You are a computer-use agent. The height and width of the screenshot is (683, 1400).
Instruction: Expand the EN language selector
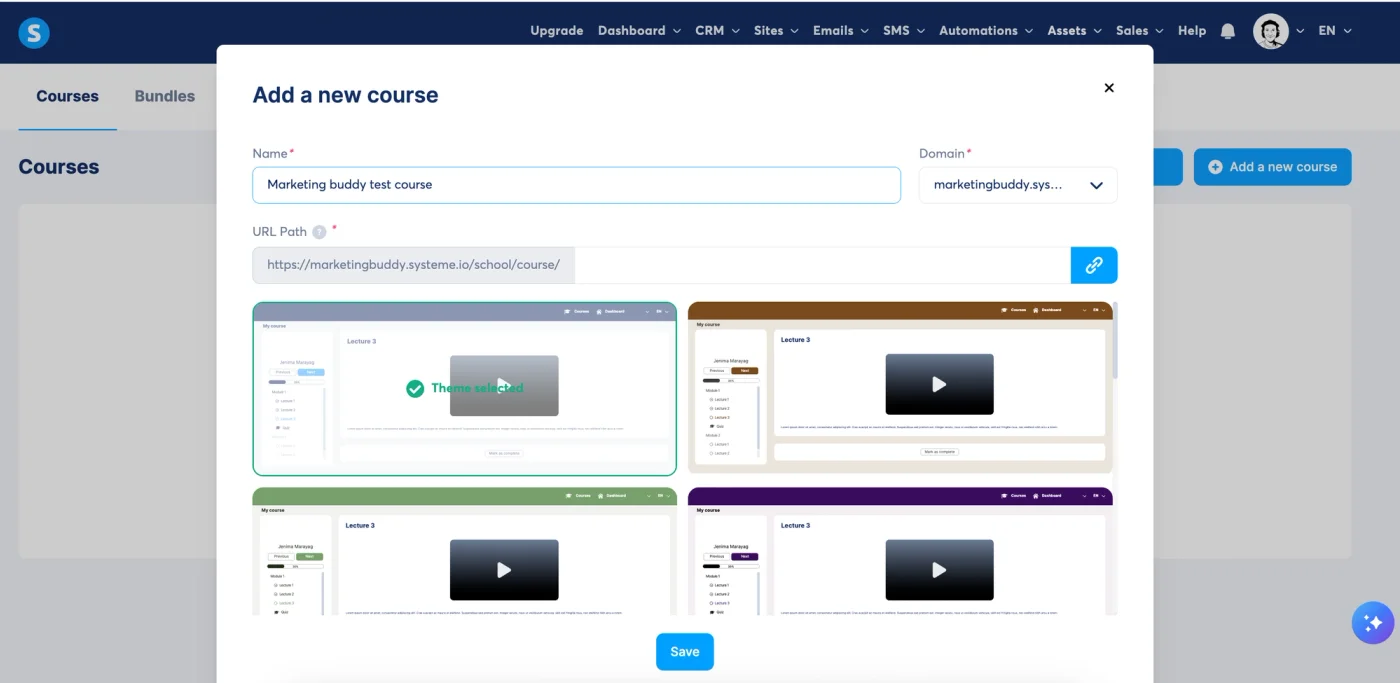click(x=1335, y=31)
